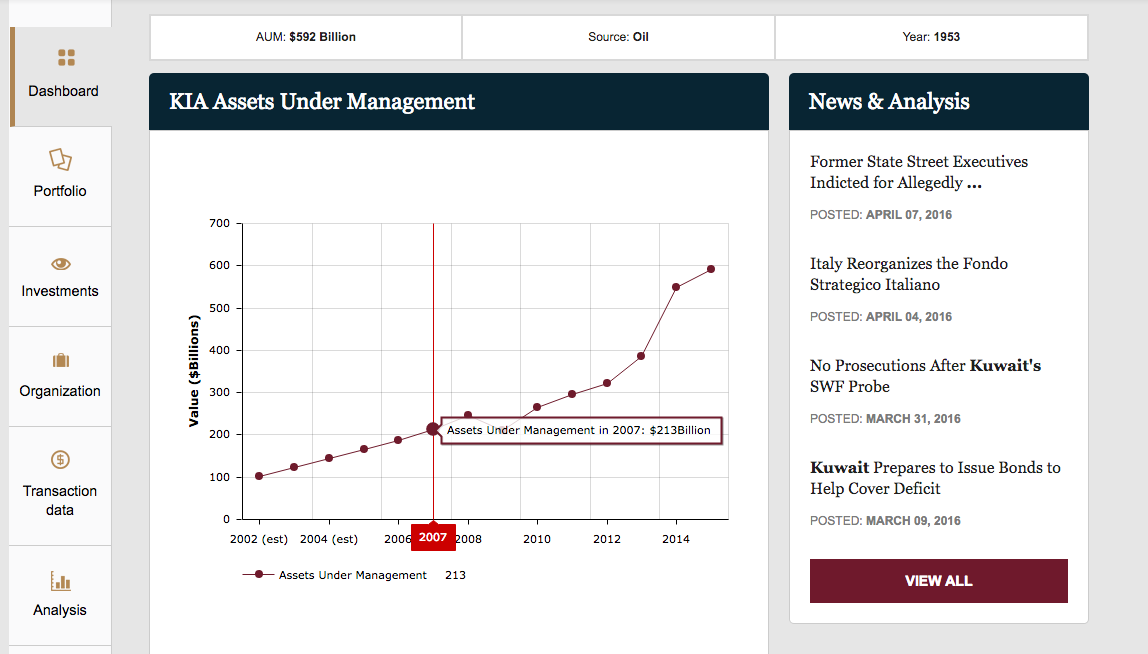The image size is (1148, 654).
Task: Click the Organization briefcase icon
Action: pyautogui.click(x=61, y=360)
